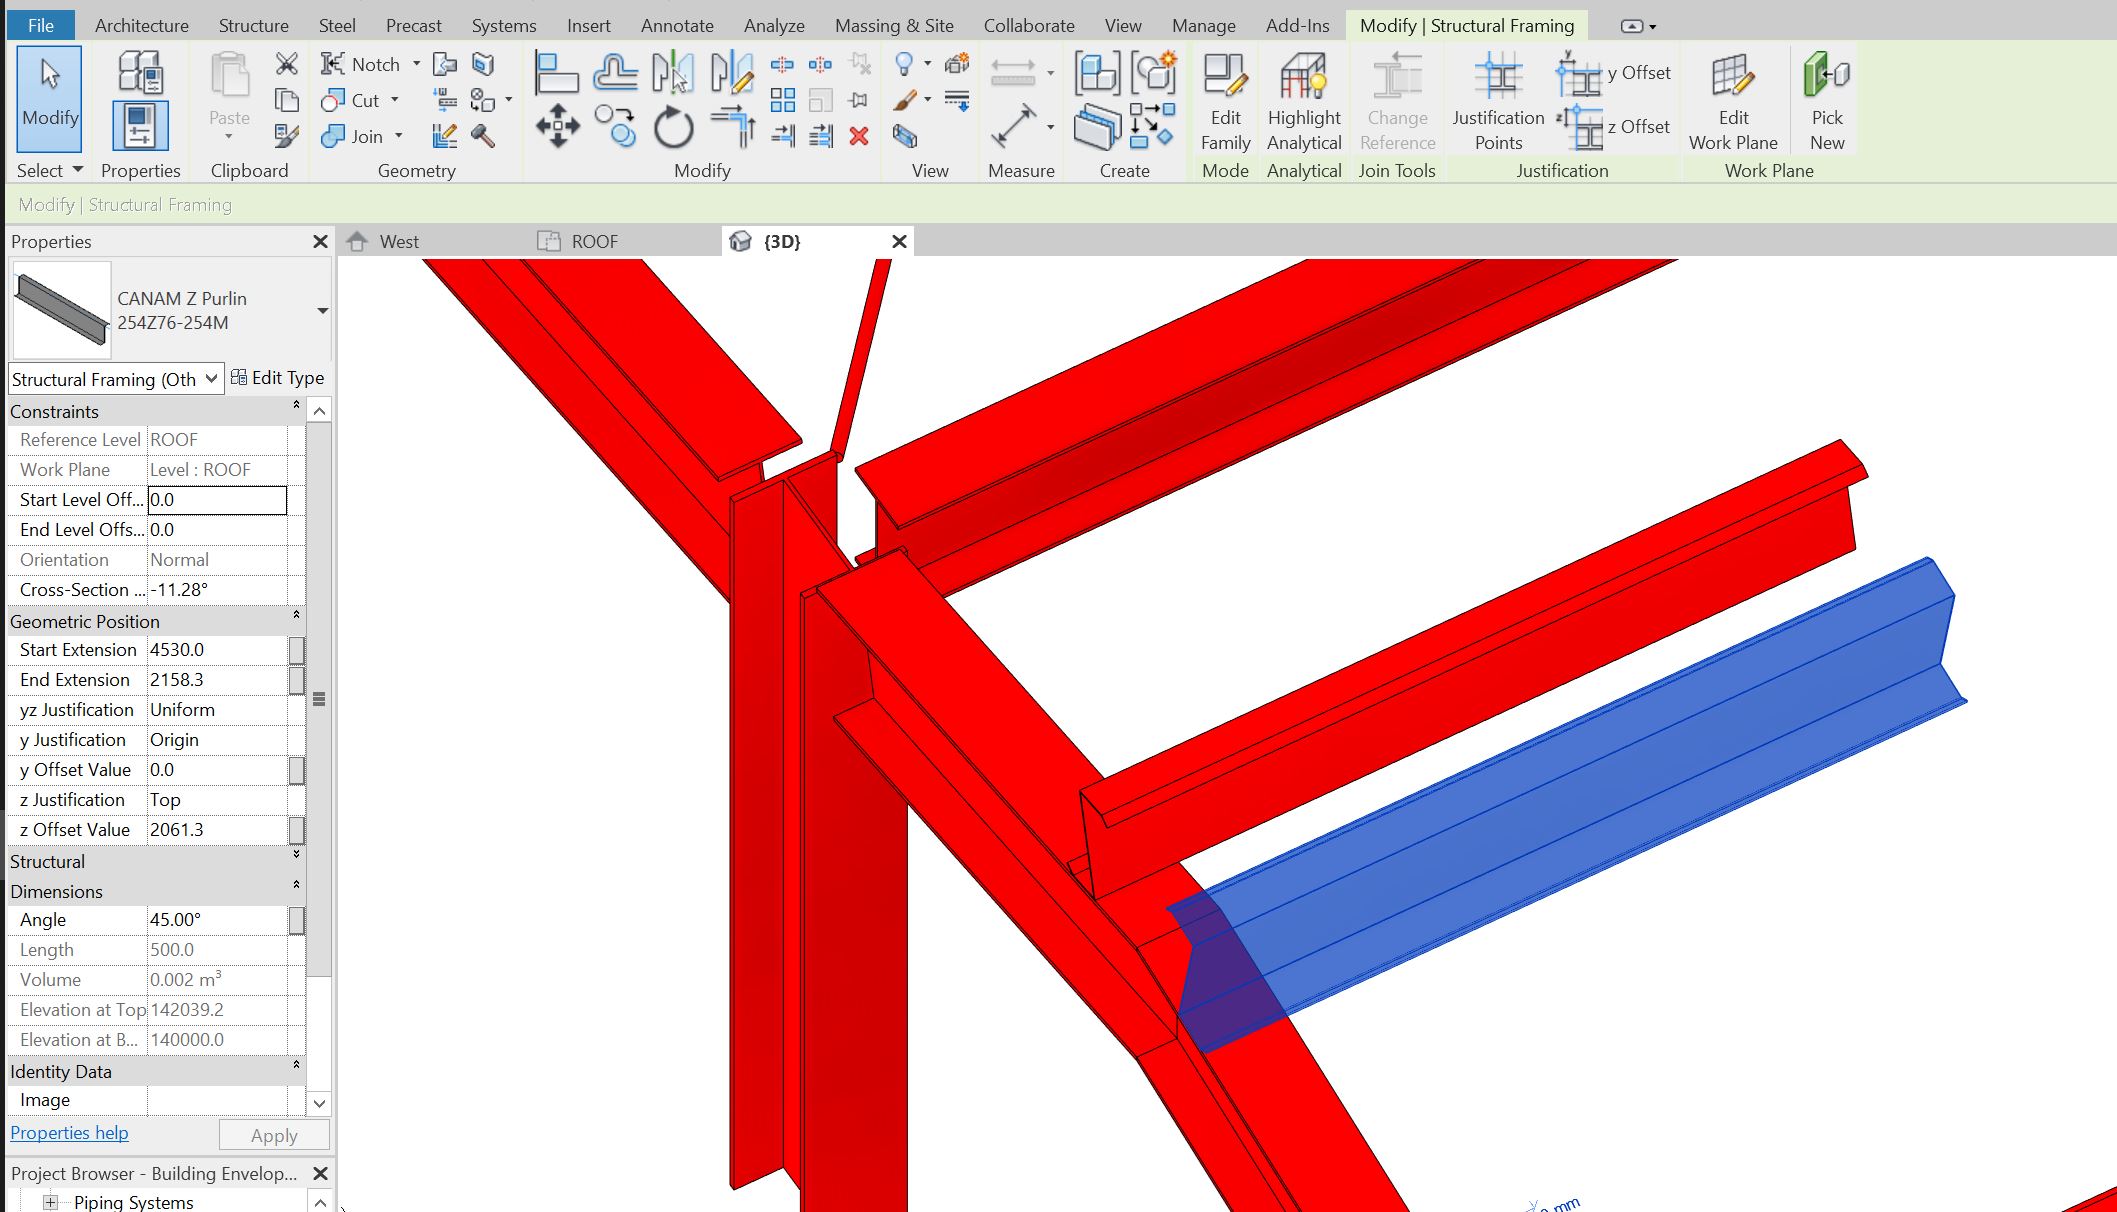The width and height of the screenshot is (2117, 1212).
Task: Activate the Move tool
Action: tap(558, 127)
